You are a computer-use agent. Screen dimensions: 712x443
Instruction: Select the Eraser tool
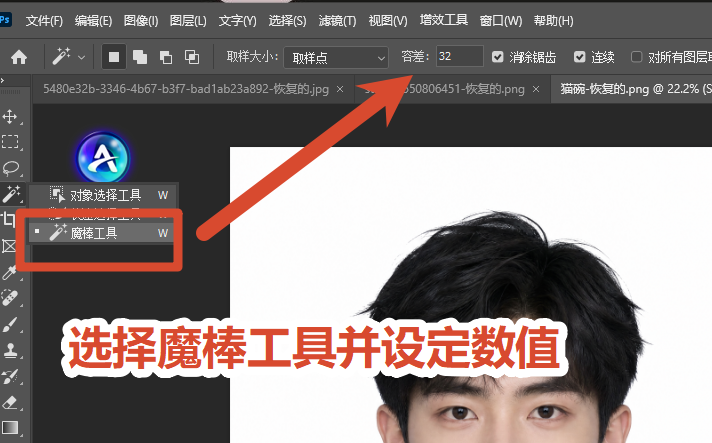pyautogui.click(x=10, y=403)
